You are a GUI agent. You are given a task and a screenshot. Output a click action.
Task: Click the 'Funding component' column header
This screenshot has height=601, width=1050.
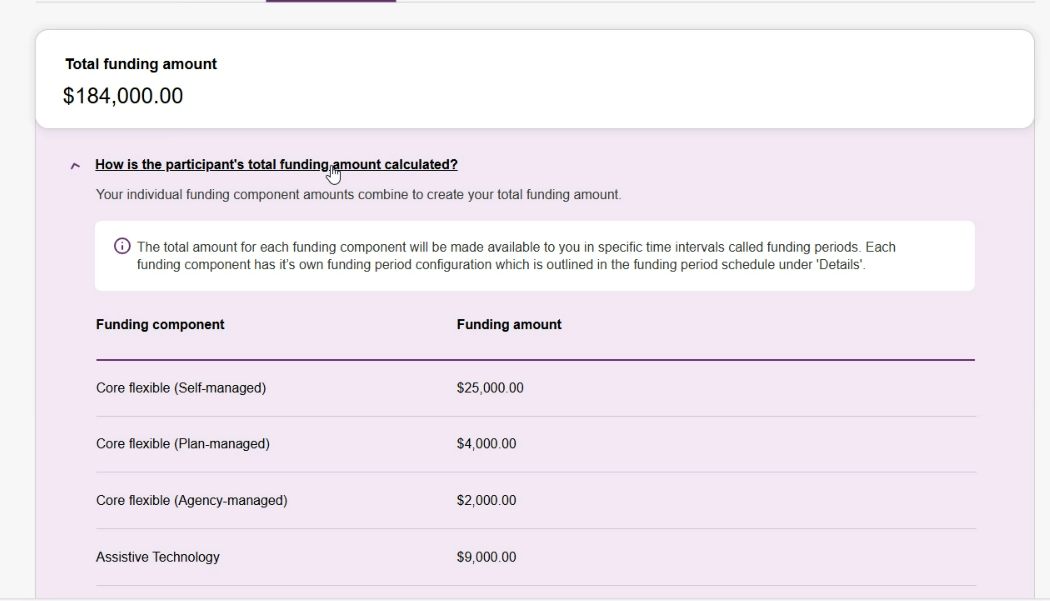(x=160, y=324)
